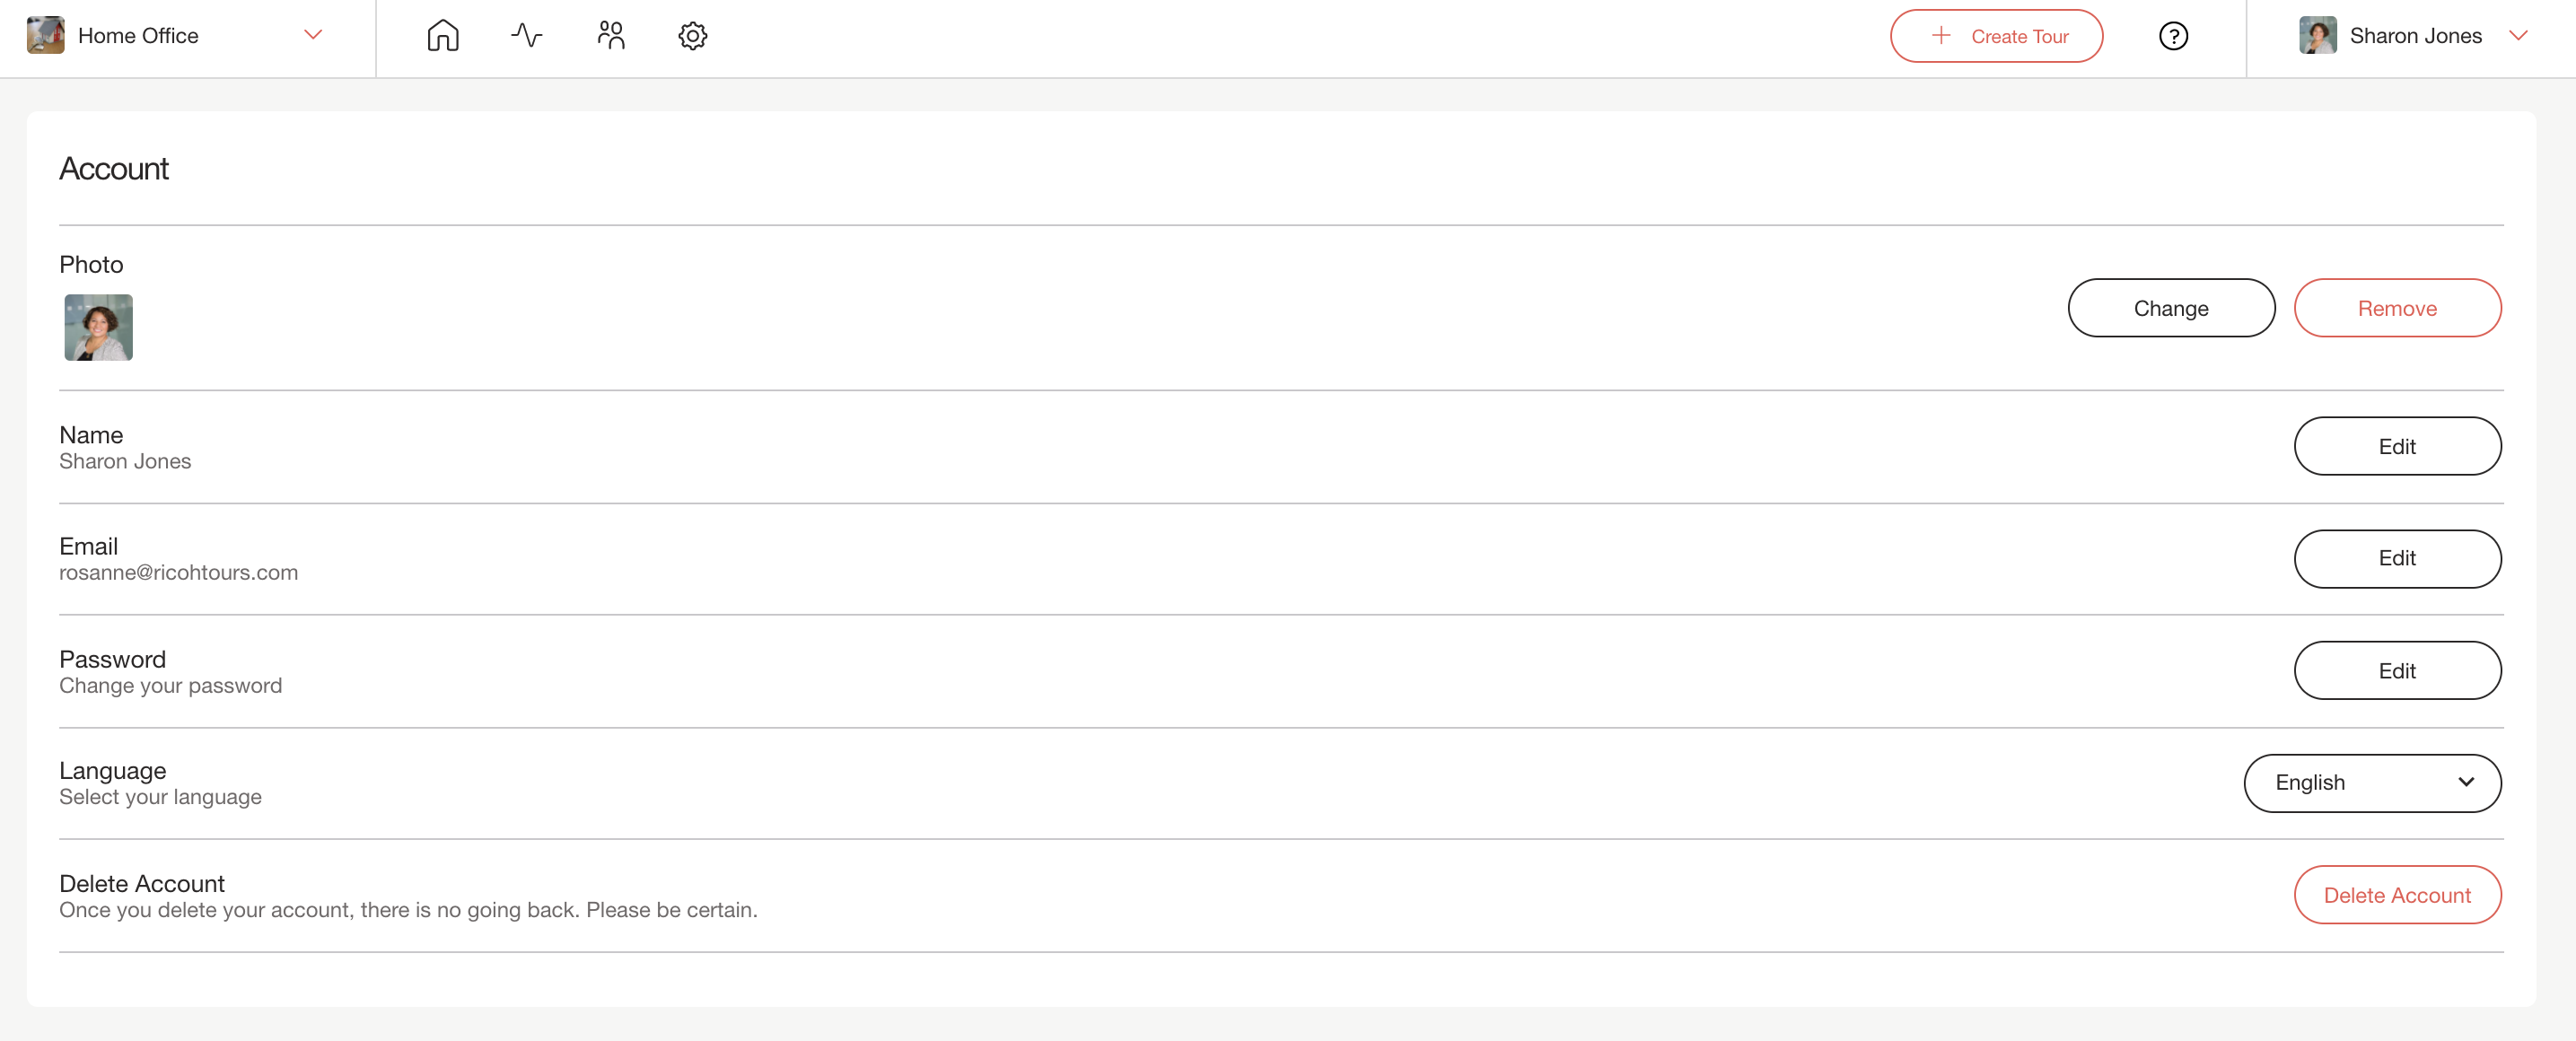Expand the Sharon Jones user menu chevron
This screenshot has height=1041, width=2576.
2518,35
